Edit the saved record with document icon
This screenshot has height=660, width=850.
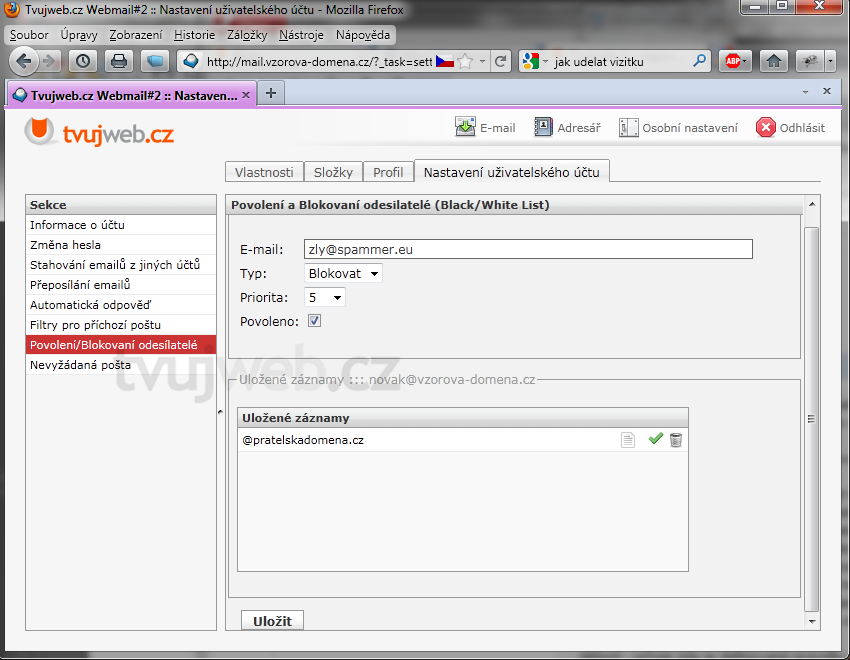click(x=628, y=440)
